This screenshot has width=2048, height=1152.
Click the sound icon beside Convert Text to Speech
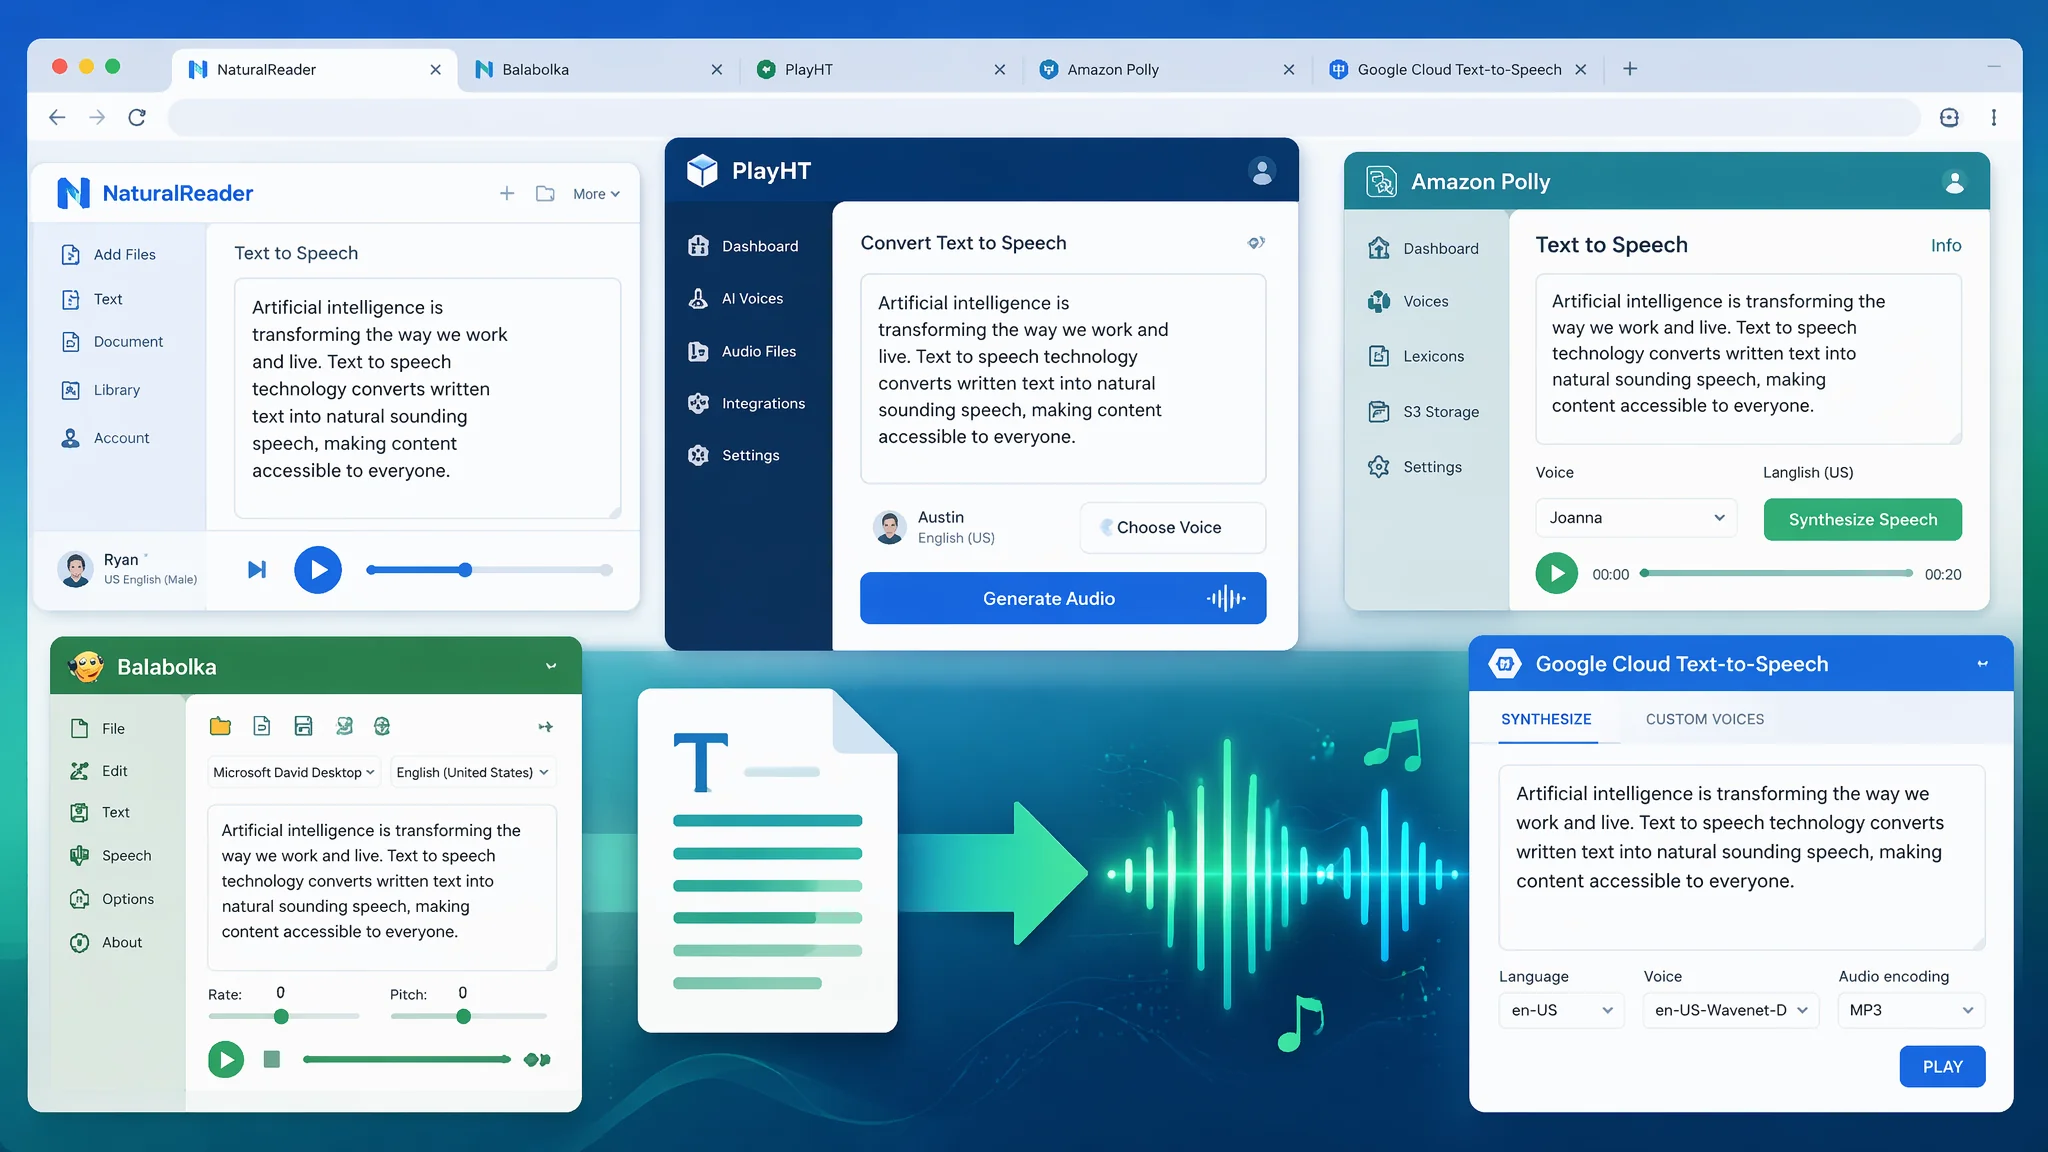click(x=1256, y=242)
